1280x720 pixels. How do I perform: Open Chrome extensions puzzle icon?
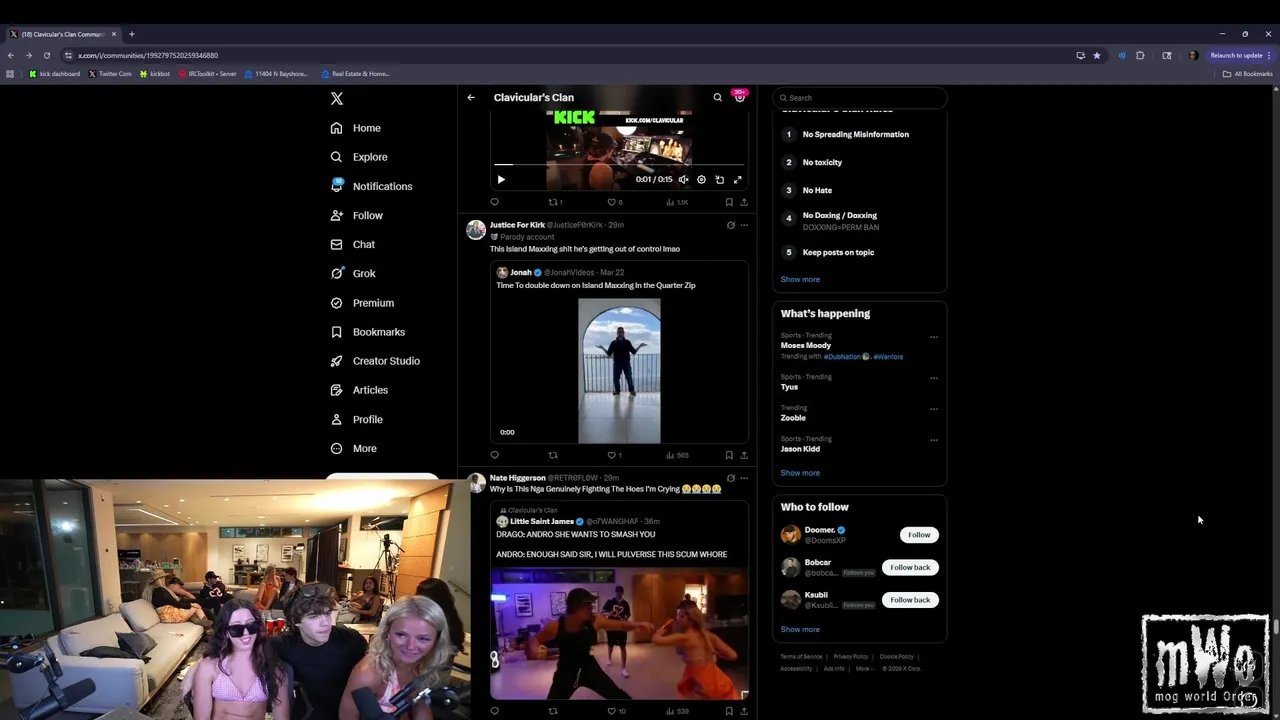pyautogui.click(x=1140, y=55)
